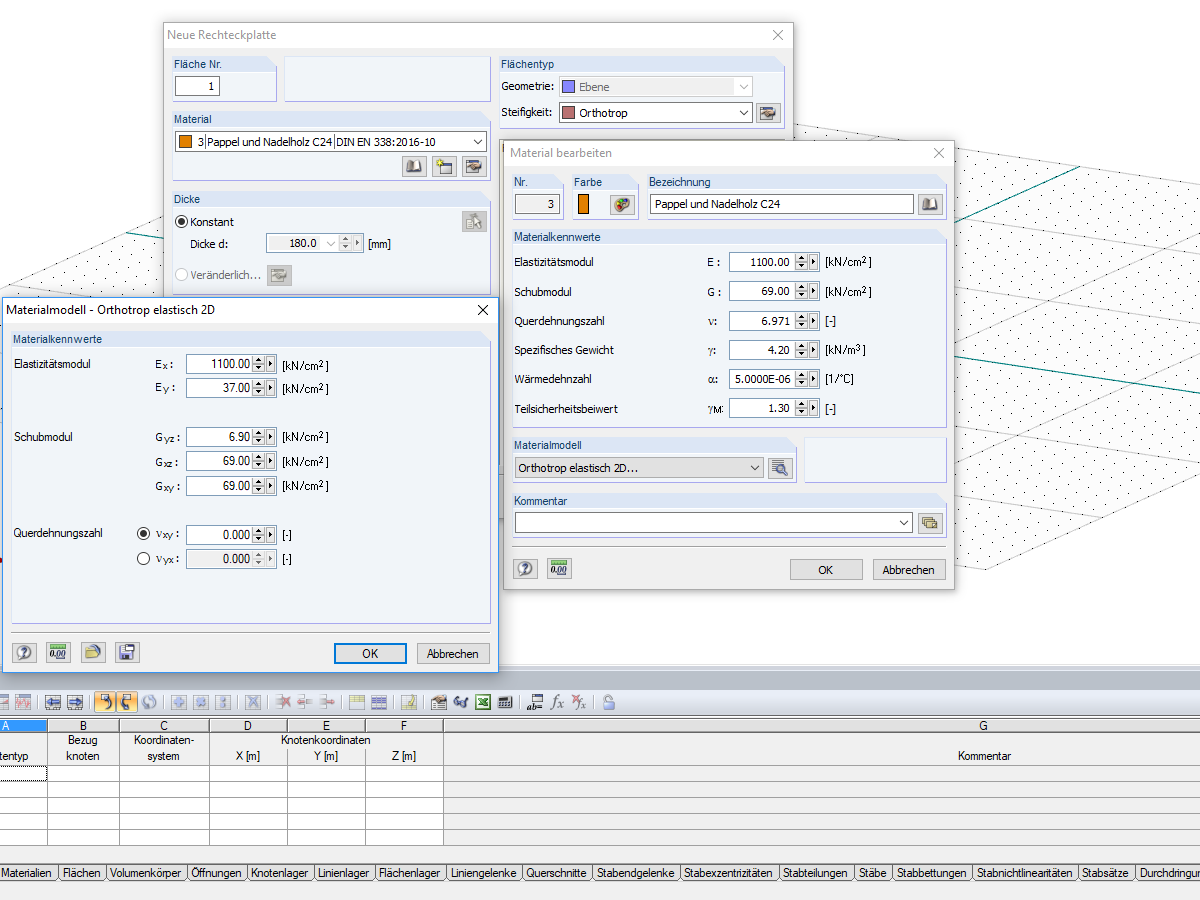1200x900 pixels.
Task: Click the color palette icon next to Farbe
Action: point(621,204)
